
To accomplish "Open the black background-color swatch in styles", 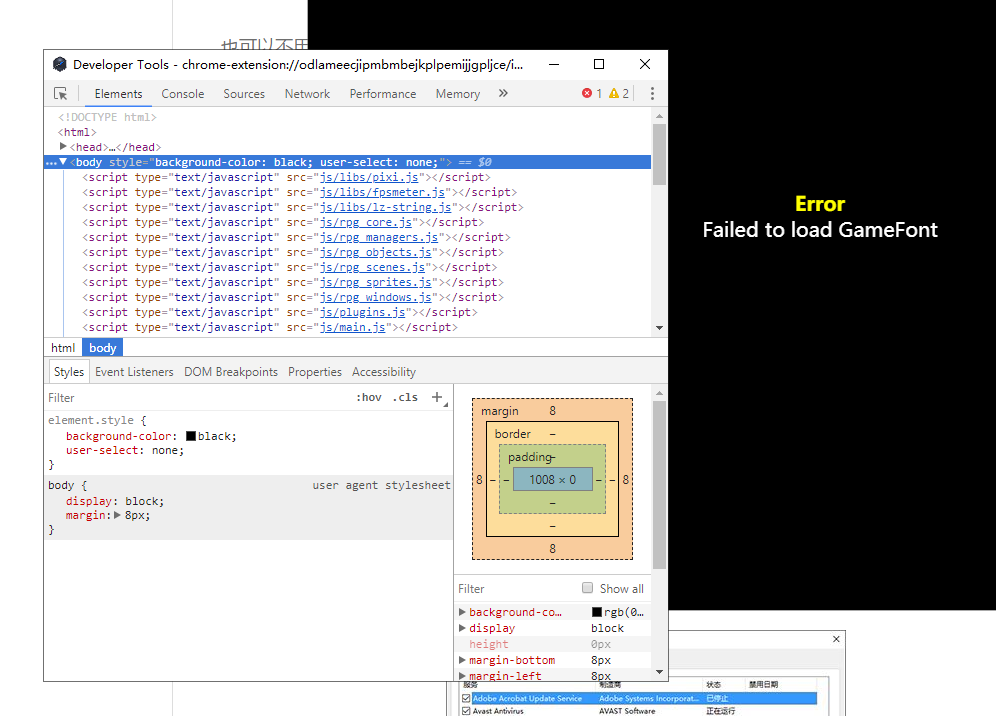I will click(191, 436).
